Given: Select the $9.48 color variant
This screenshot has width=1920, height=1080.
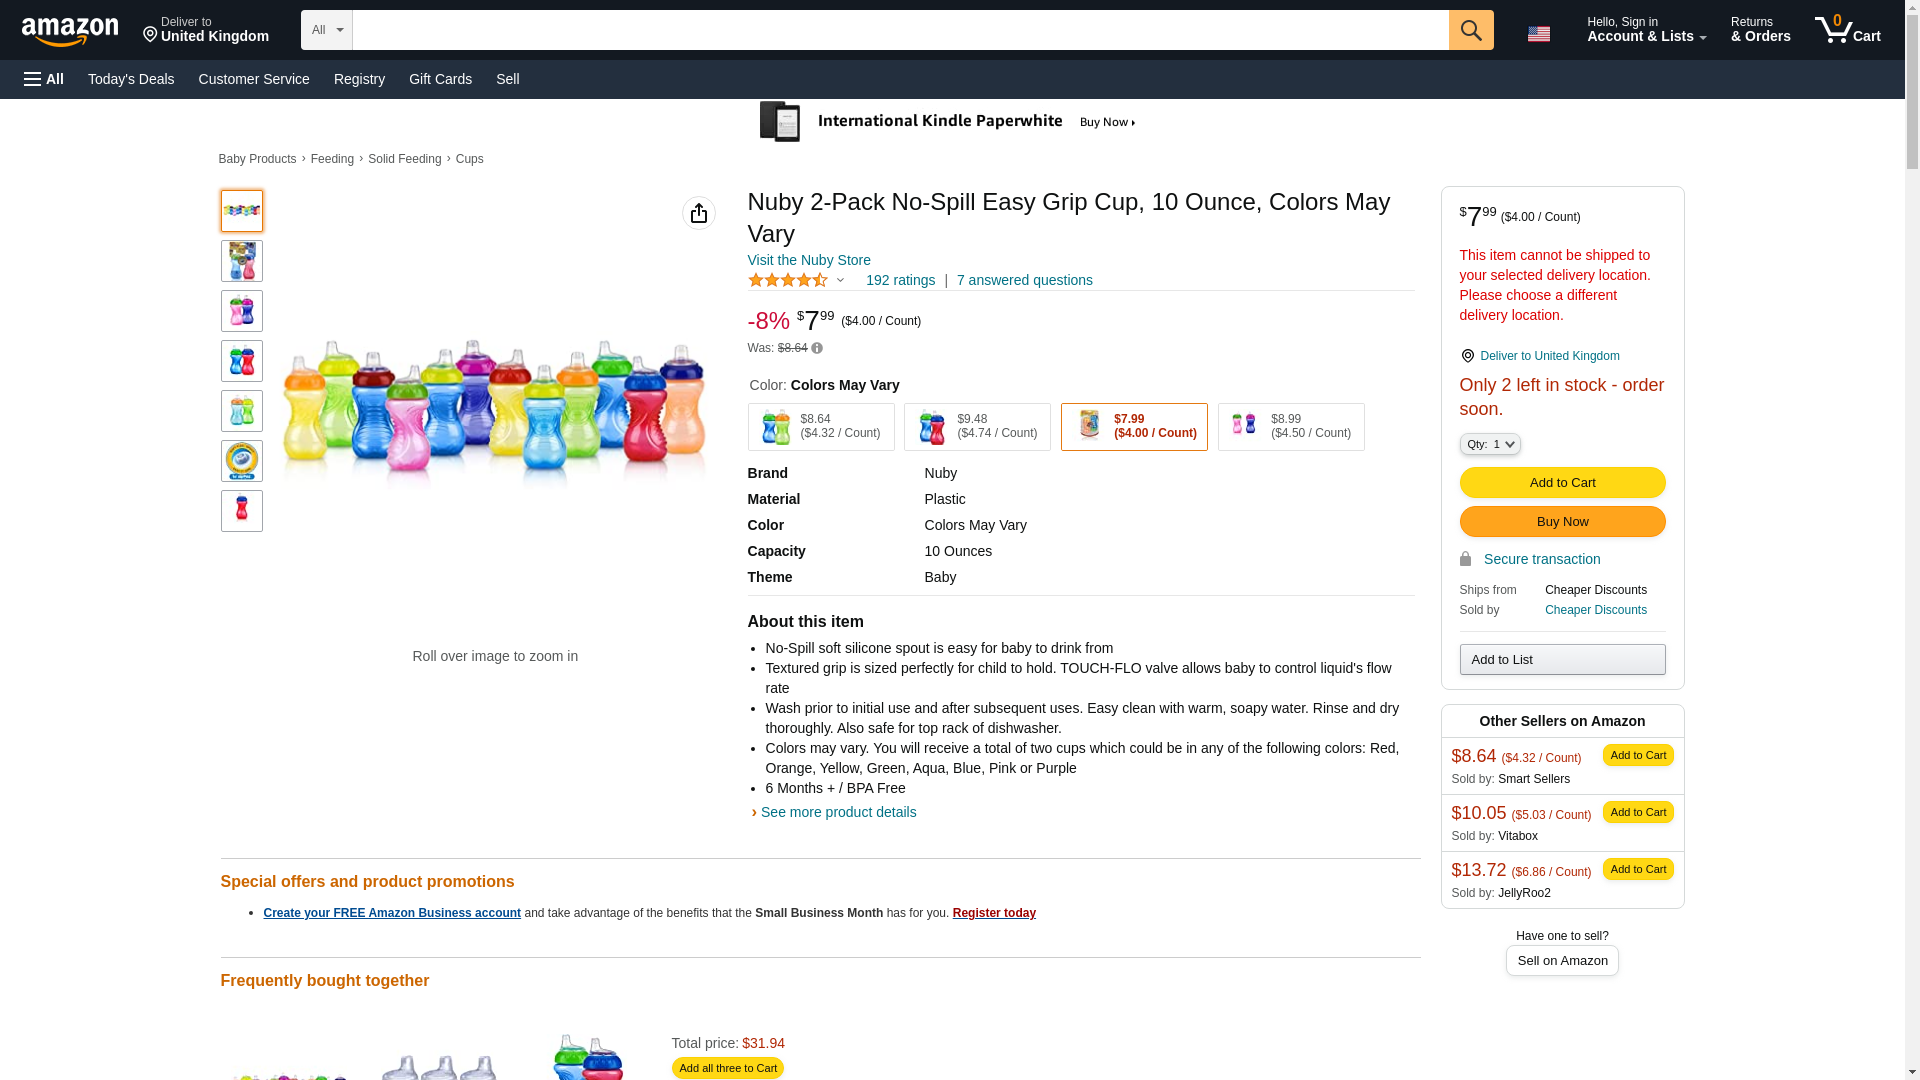Looking at the screenshot, I should pyautogui.click(x=977, y=427).
